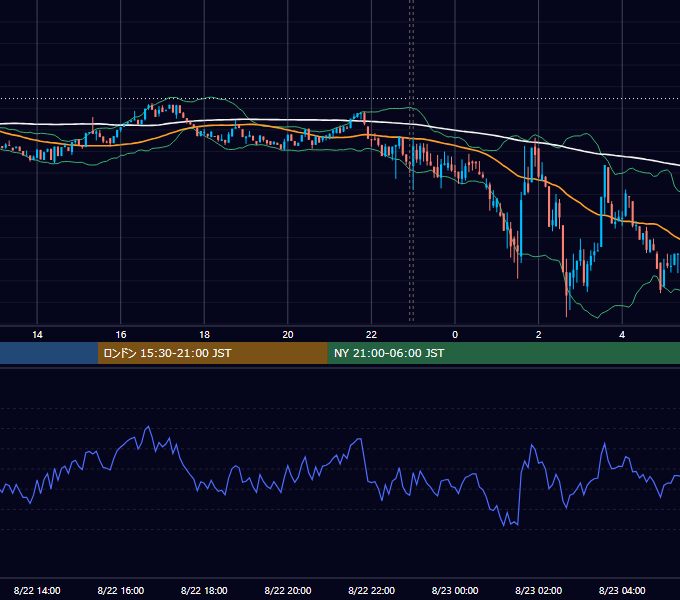This screenshot has width=680, height=600.
Task: Click the 8/23 00:00 date label
Action: click(455, 590)
